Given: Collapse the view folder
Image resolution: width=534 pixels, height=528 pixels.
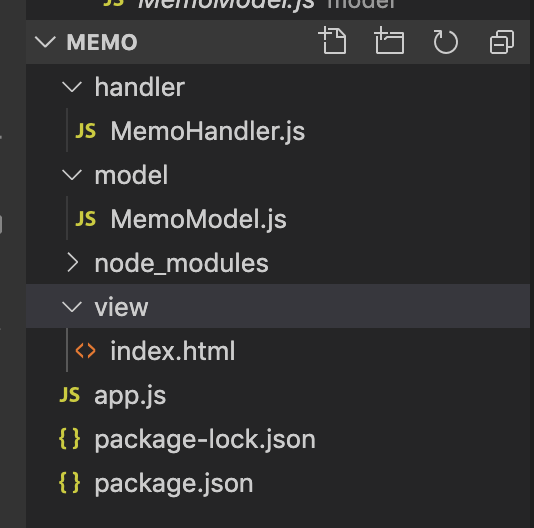Looking at the screenshot, I should tap(72, 307).
